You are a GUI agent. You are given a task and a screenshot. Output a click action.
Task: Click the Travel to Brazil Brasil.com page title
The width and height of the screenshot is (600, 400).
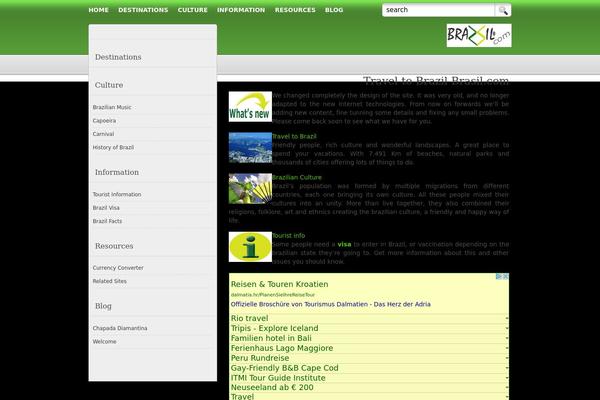436,80
